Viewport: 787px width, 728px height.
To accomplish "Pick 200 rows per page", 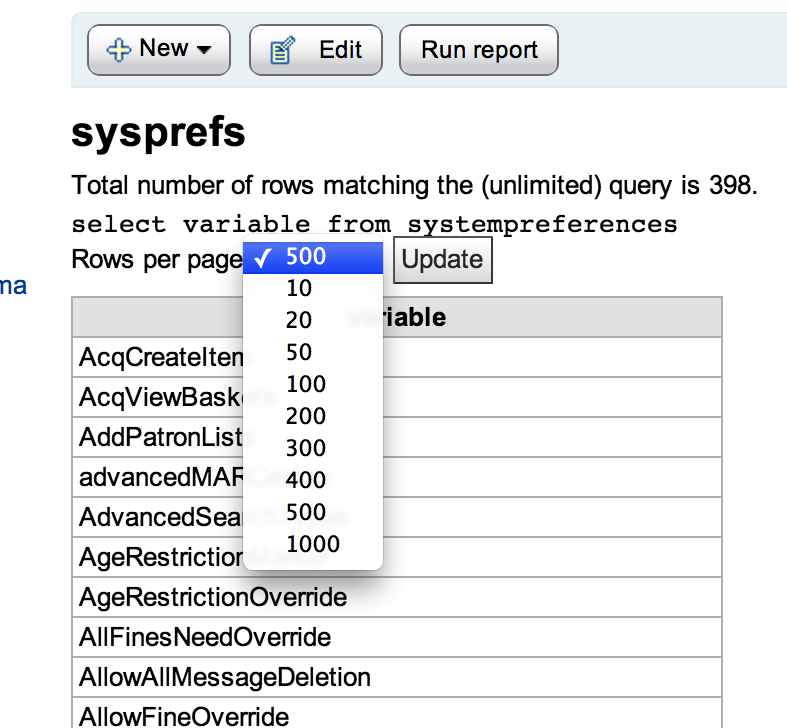I will tap(305, 416).
